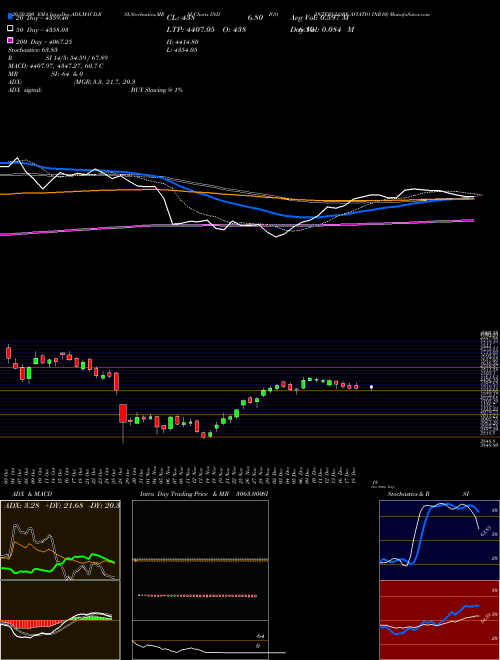This screenshot has height=660, width=500.
Task: Open the ADX indicator chart panel
Action: [x=60, y=540]
